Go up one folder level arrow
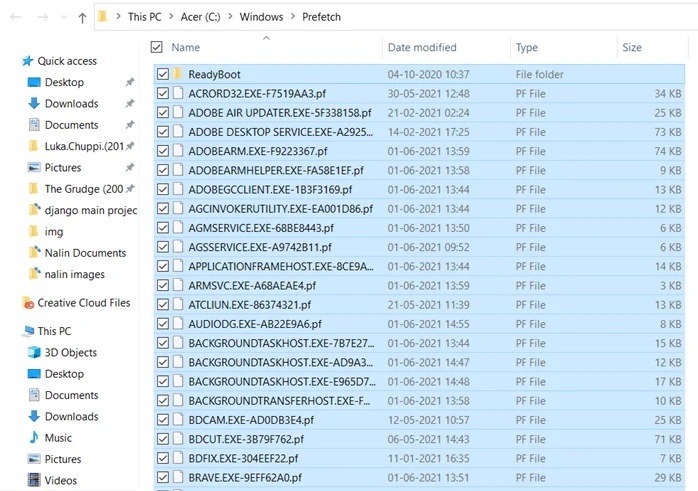Image resolution: width=698 pixels, height=491 pixels. pyautogui.click(x=82, y=18)
